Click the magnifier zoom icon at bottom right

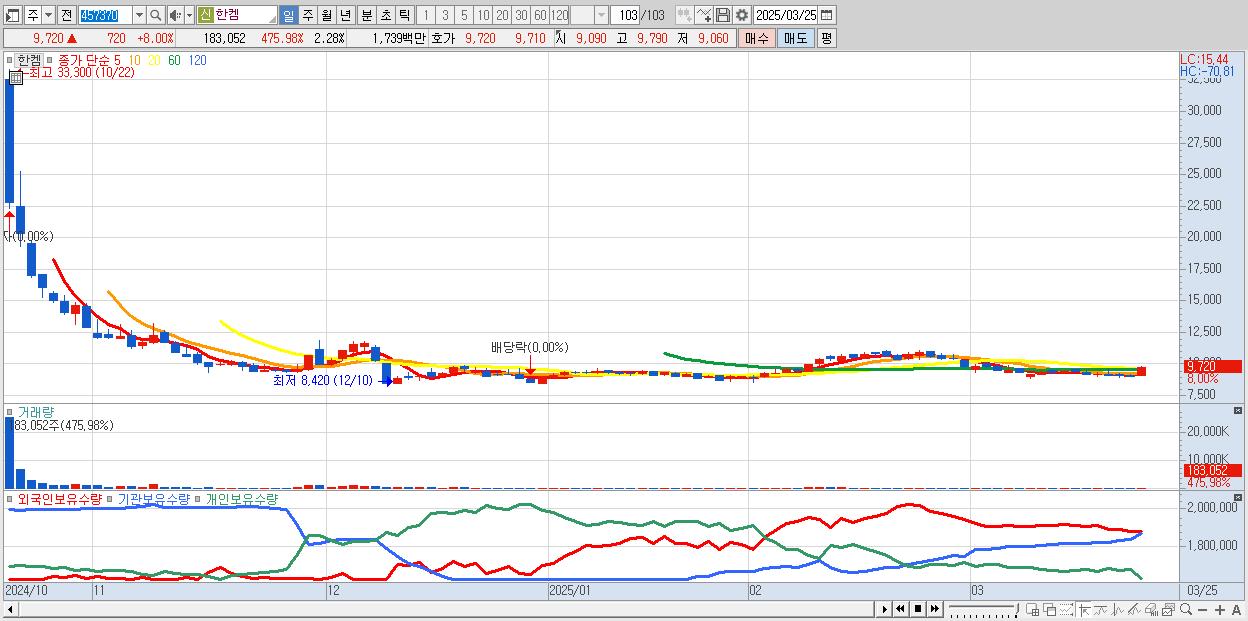click(1186, 609)
